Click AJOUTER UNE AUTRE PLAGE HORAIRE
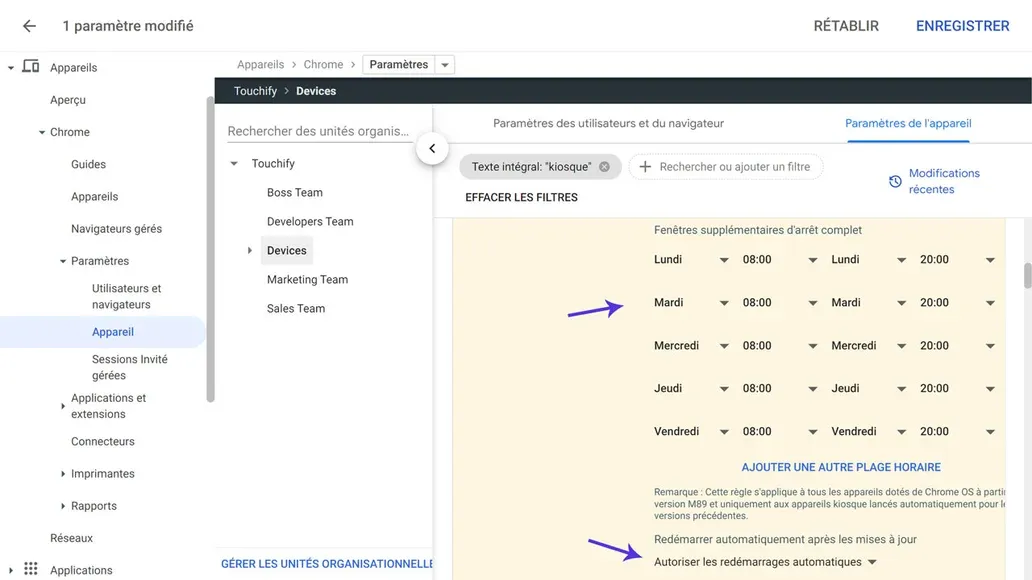Screen dimensions: 1032x580 click(840, 466)
